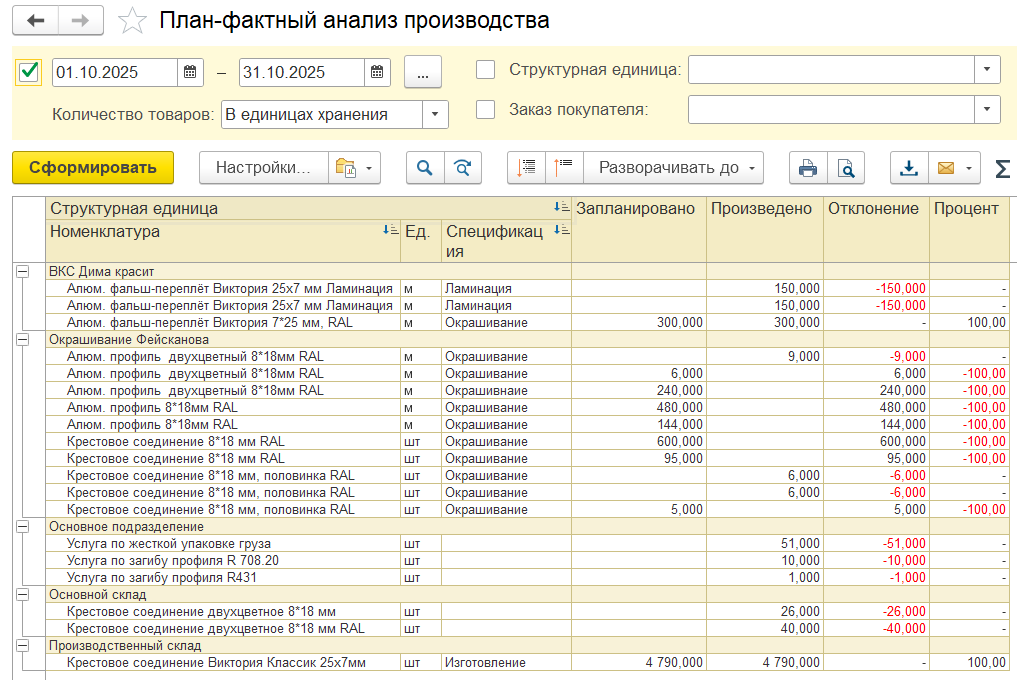Collapse the ВКС Дима красит group

pyautogui.click(x=23, y=271)
